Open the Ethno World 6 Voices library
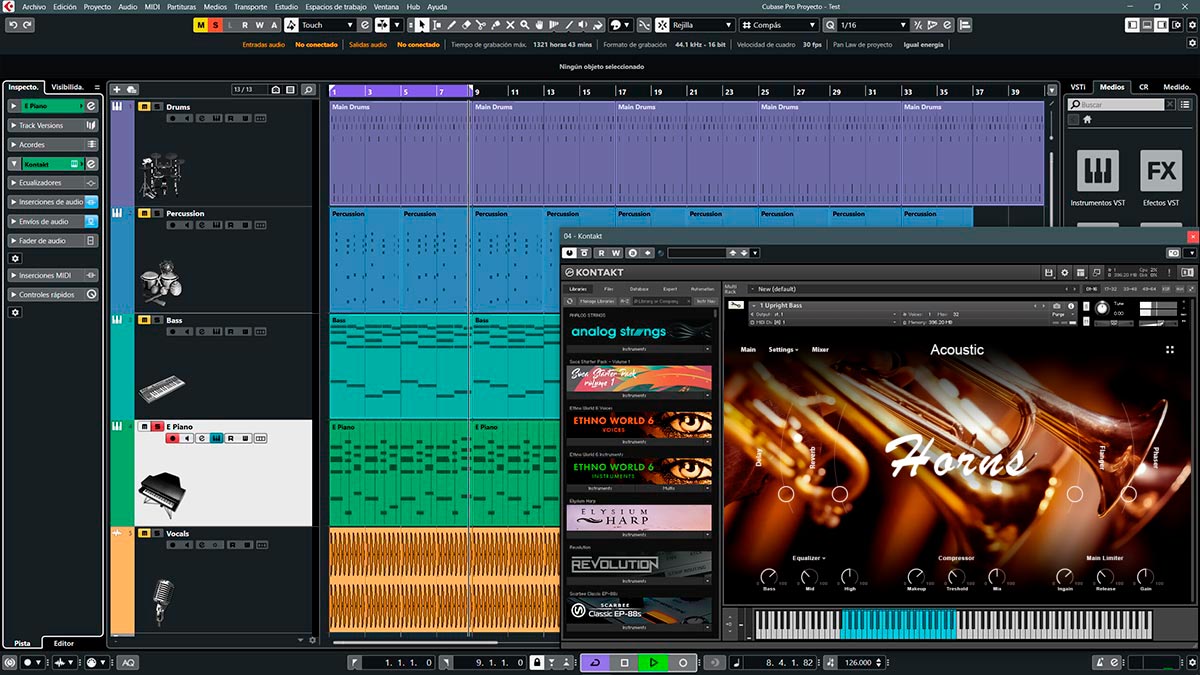This screenshot has height=675, width=1200. [x=640, y=425]
